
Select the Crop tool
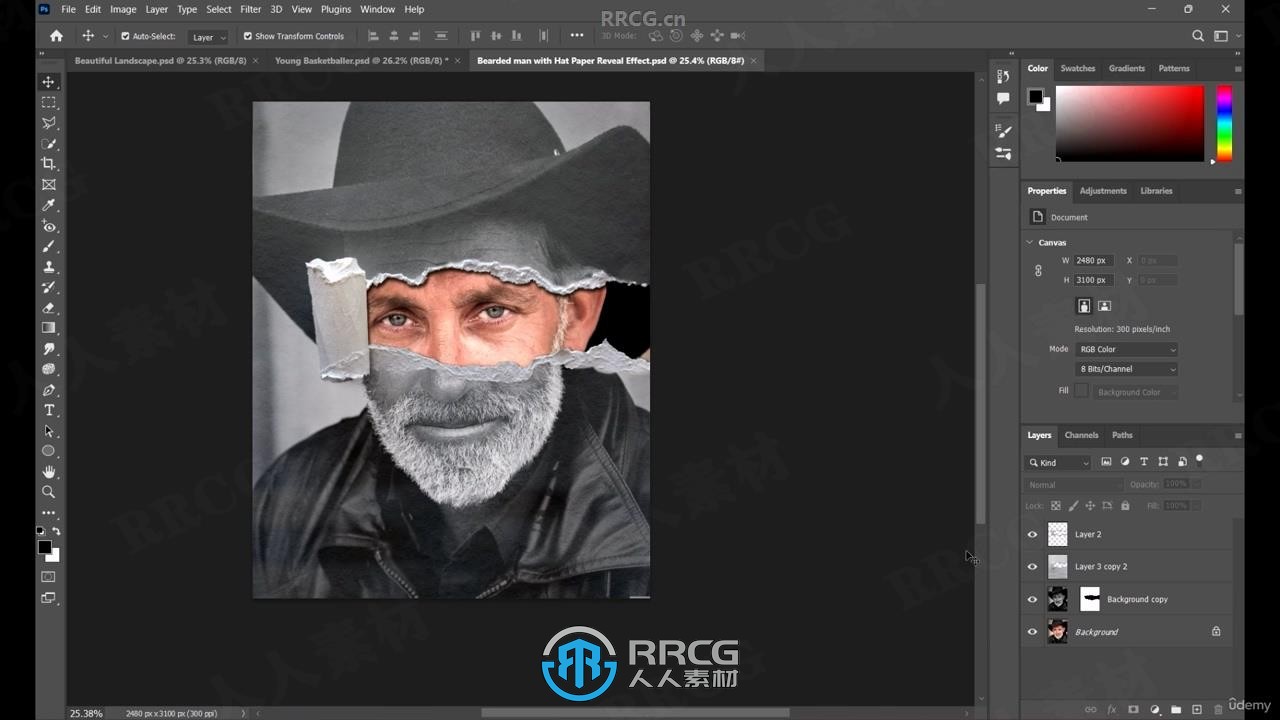coord(48,164)
